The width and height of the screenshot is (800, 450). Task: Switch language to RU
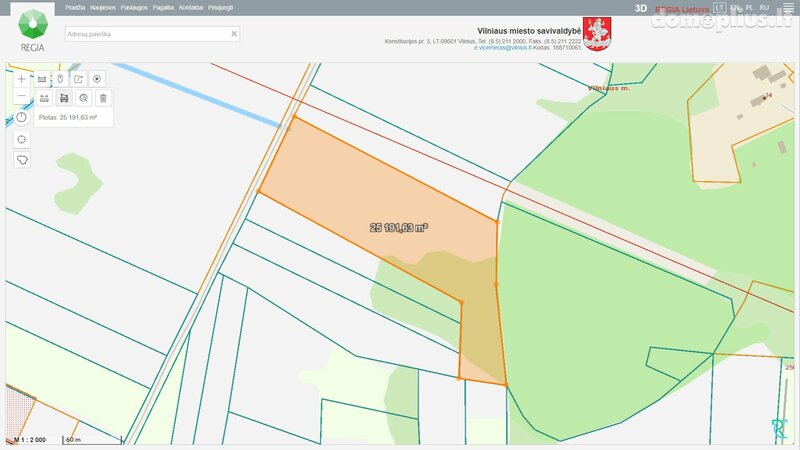tap(764, 8)
